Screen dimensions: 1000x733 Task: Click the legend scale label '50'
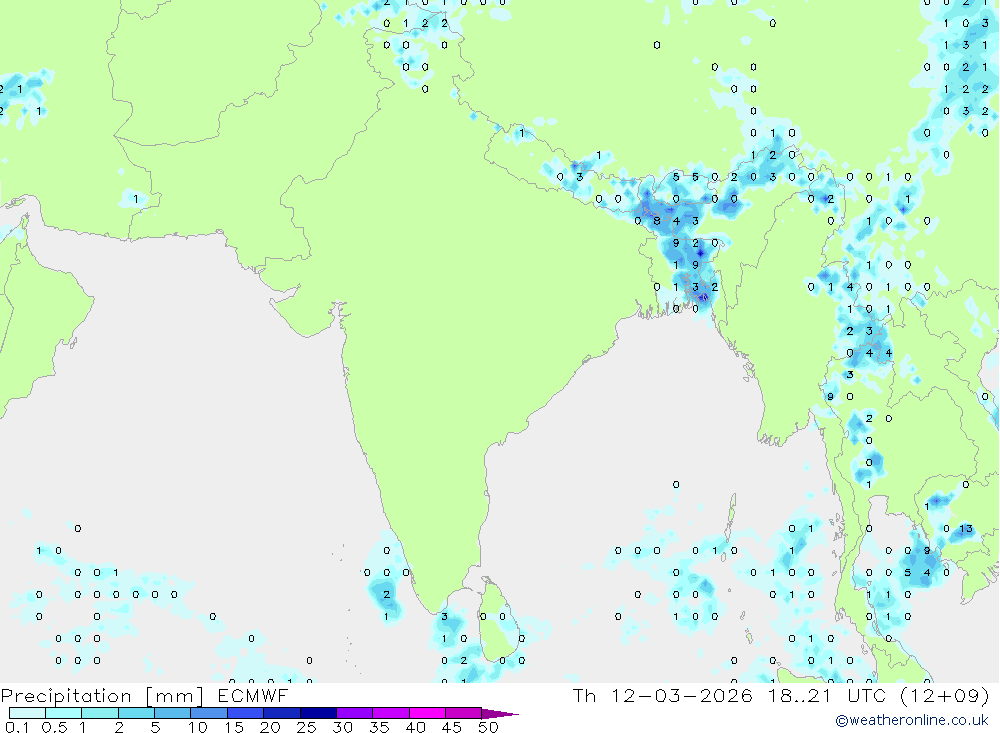click(x=489, y=727)
